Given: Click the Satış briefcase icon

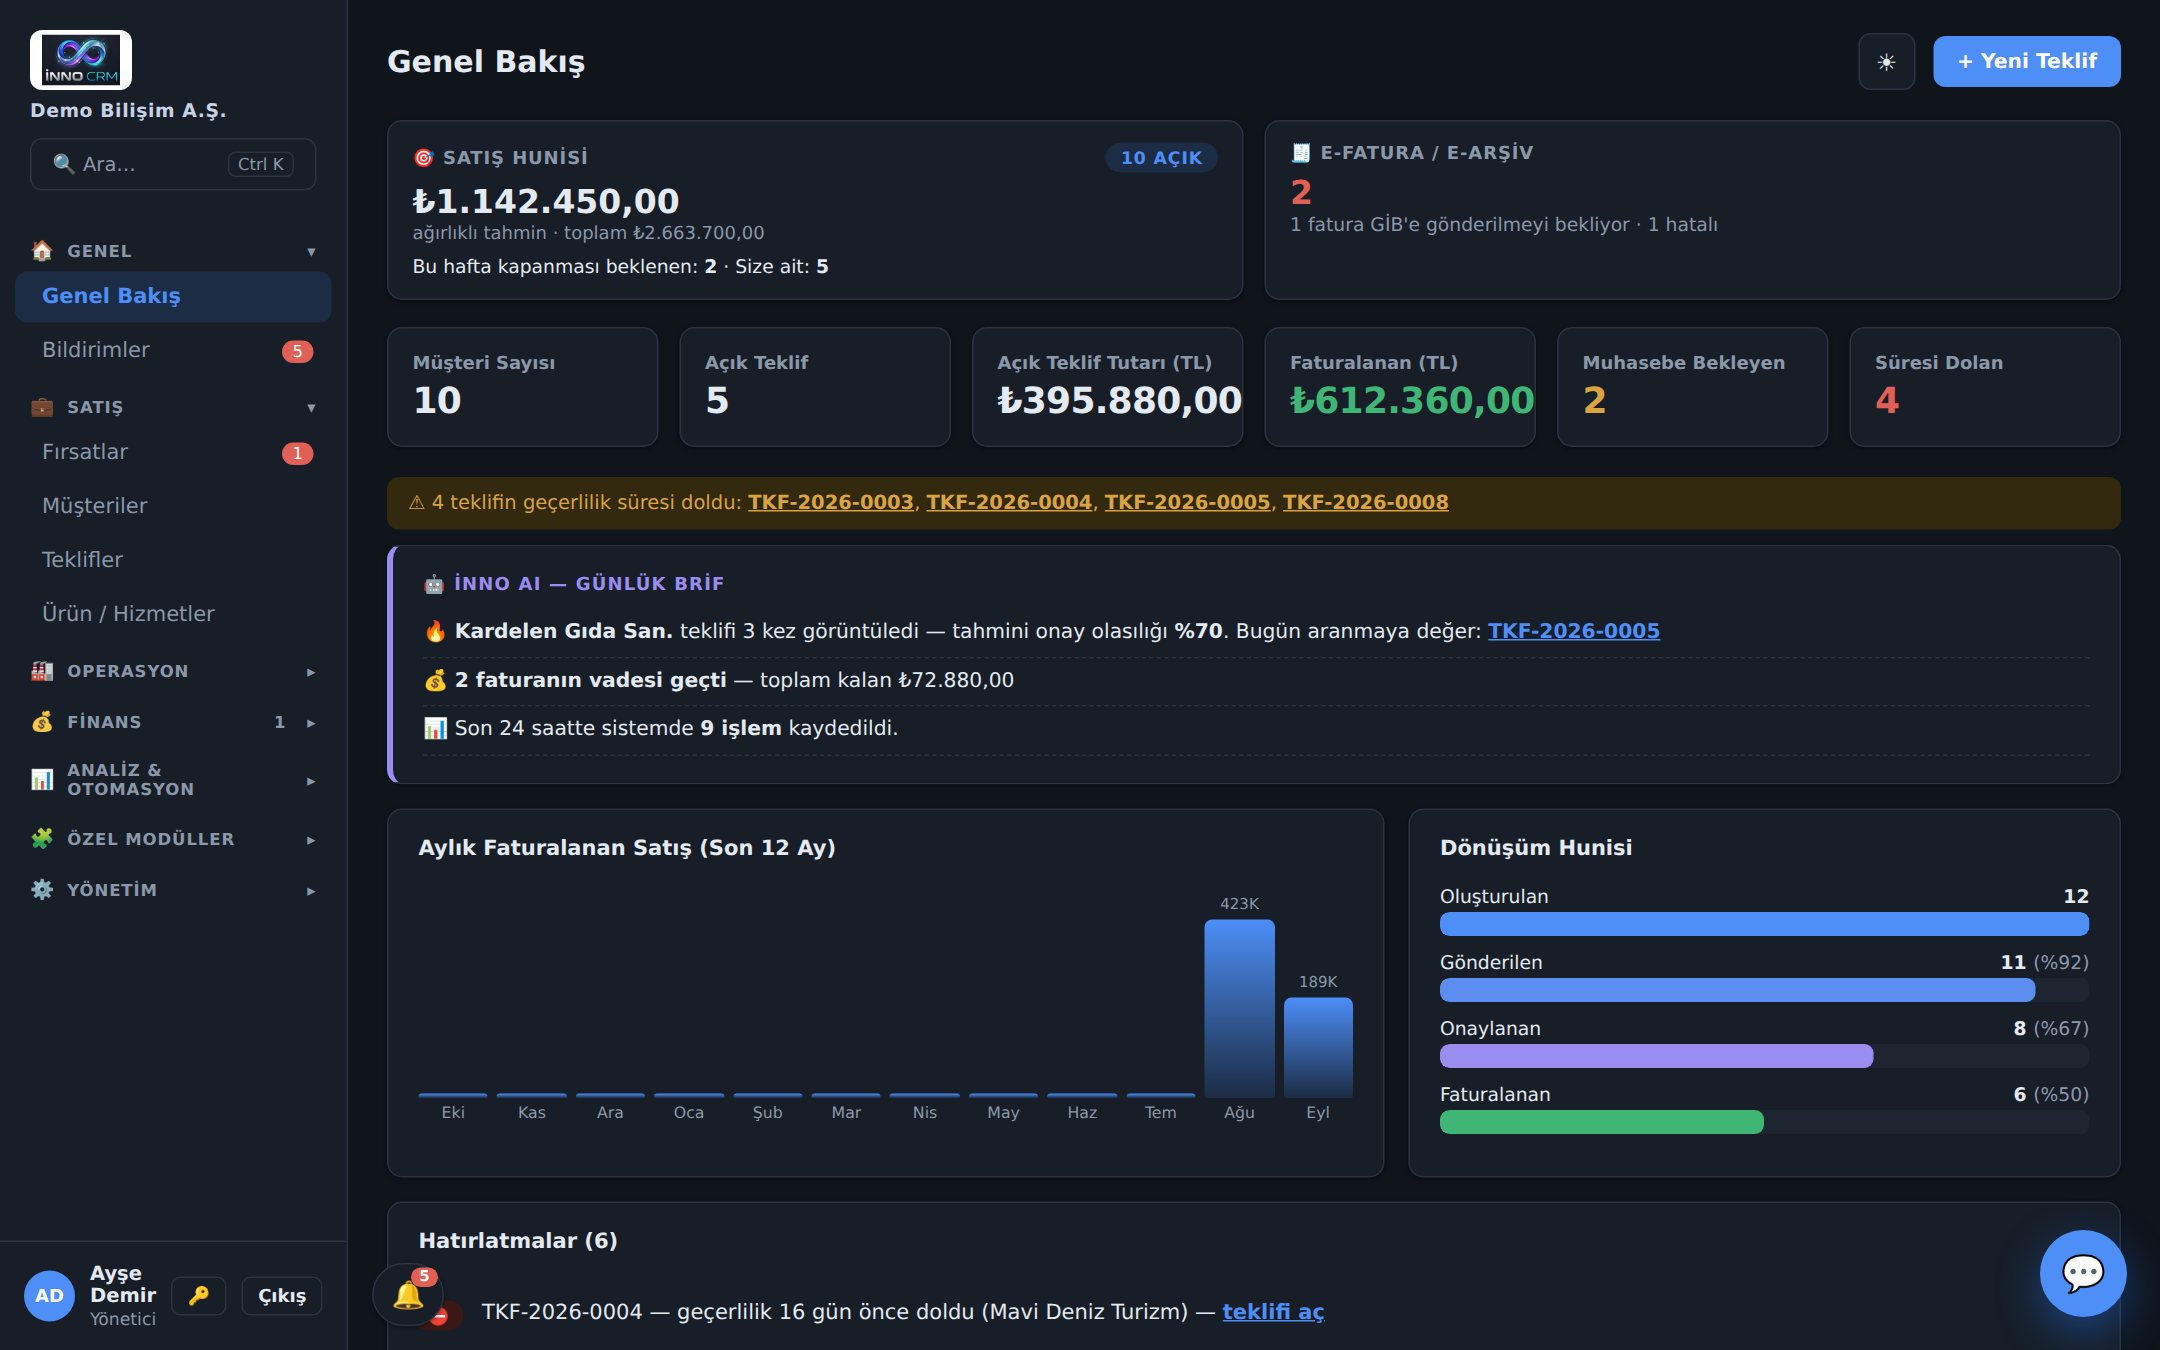Looking at the screenshot, I should [42, 407].
